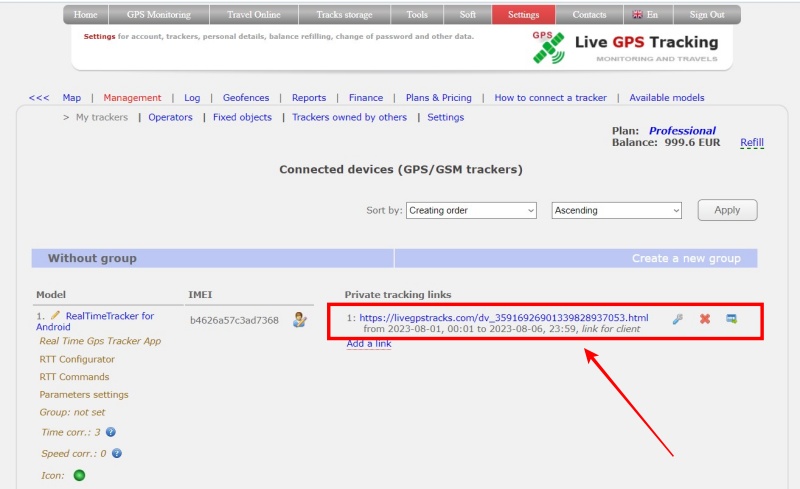Click Add a link
Viewport: 800px width, 489px height.
tap(369, 344)
